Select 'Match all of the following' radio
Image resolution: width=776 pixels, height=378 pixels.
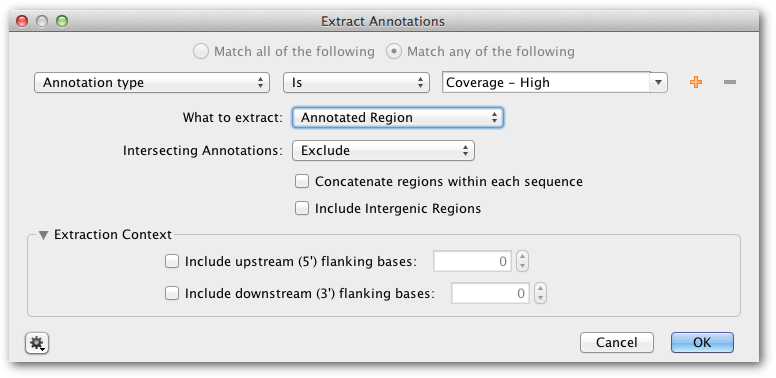point(200,51)
